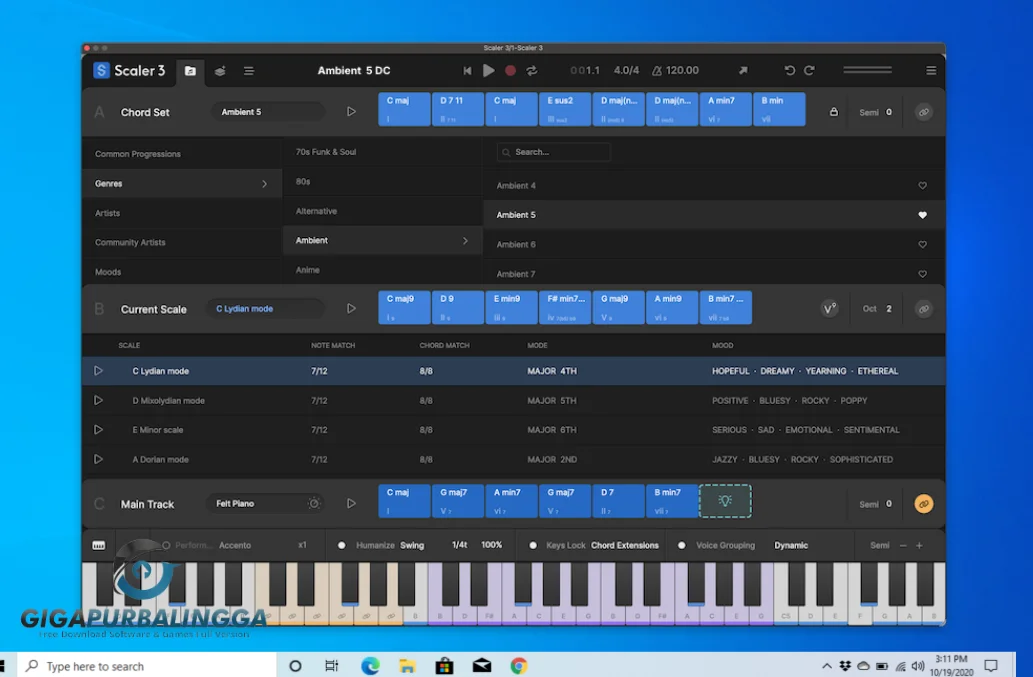1033x677 pixels.
Task: Preview the D Mixolydian mode scale
Action: [x=98, y=400]
